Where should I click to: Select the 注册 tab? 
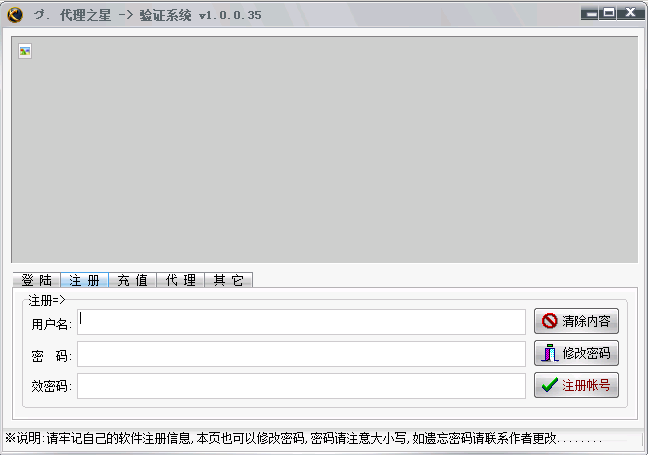pyautogui.click(x=84, y=280)
